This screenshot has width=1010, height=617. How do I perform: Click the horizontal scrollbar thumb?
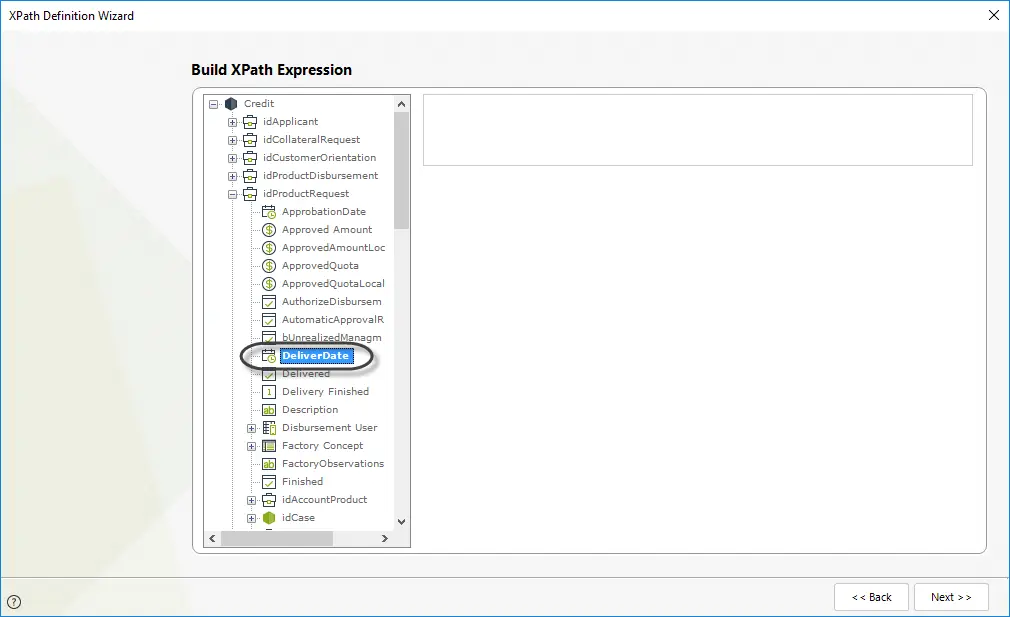pyautogui.click(x=277, y=538)
